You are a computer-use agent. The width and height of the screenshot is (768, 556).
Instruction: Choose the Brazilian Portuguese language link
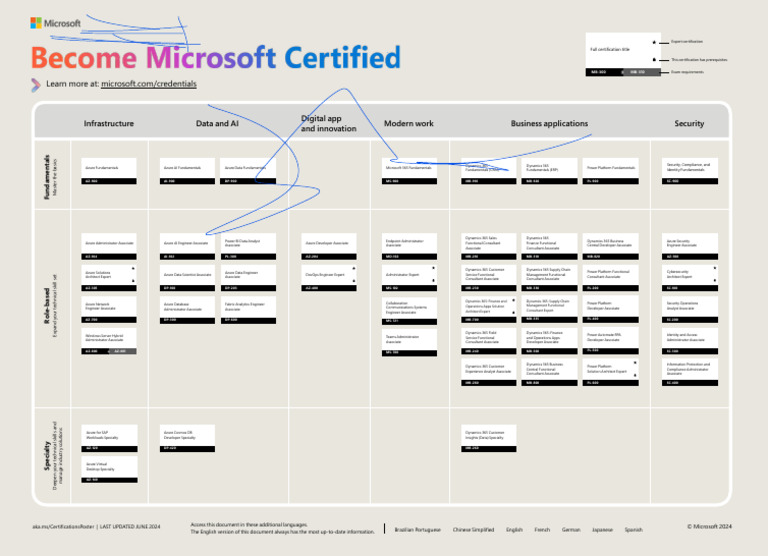click(x=417, y=530)
